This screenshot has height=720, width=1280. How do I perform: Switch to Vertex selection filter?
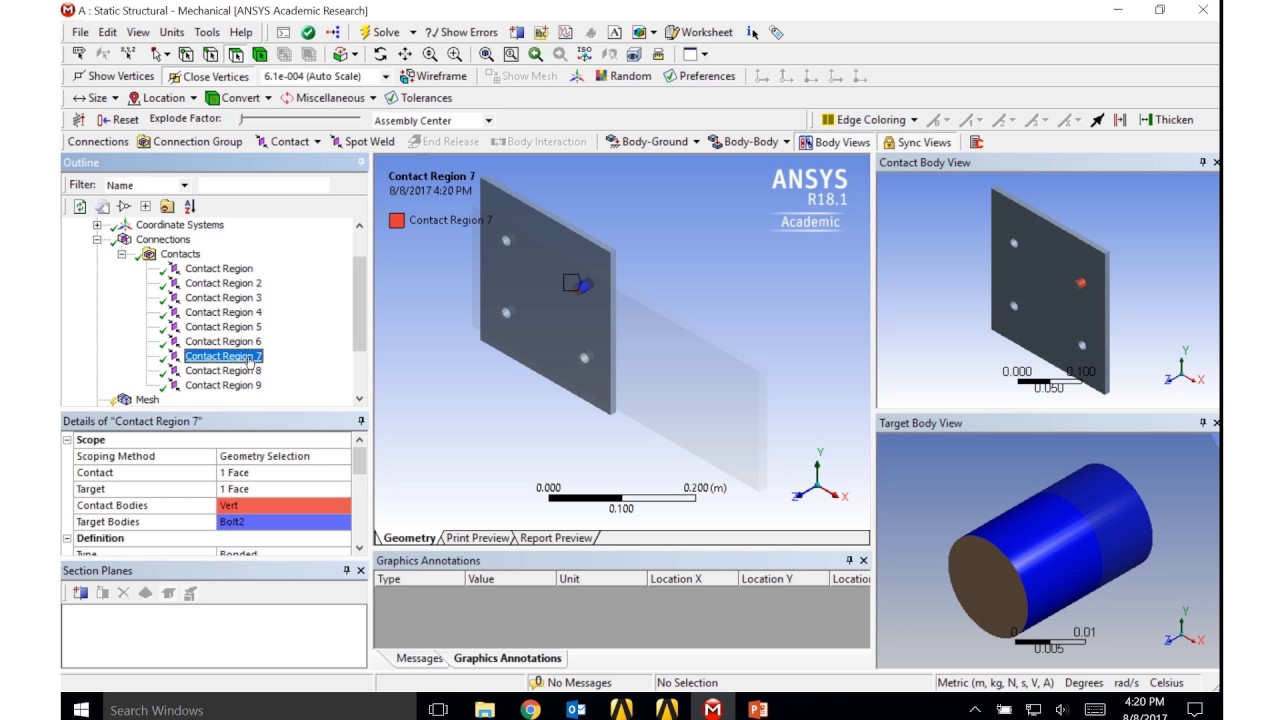[x=186, y=54]
